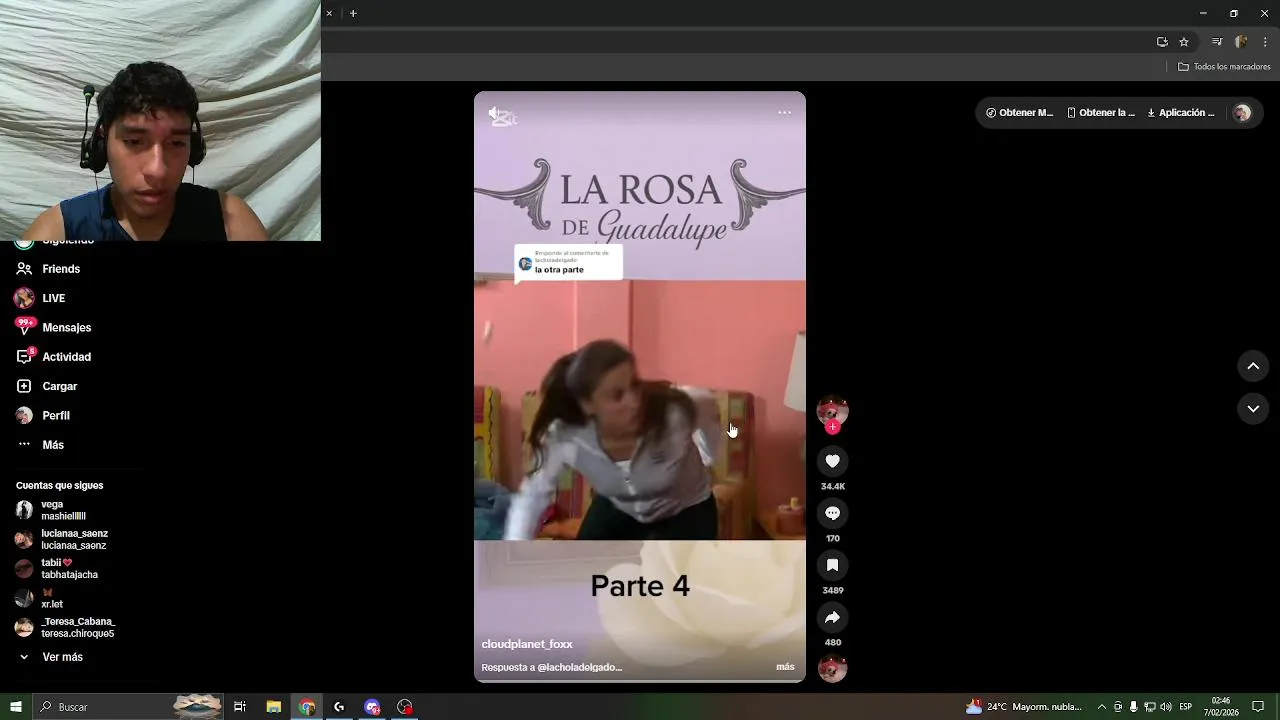Open the creator avatar beside the video
The width and height of the screenshot is (1280, 720).
tap(832, 411)
